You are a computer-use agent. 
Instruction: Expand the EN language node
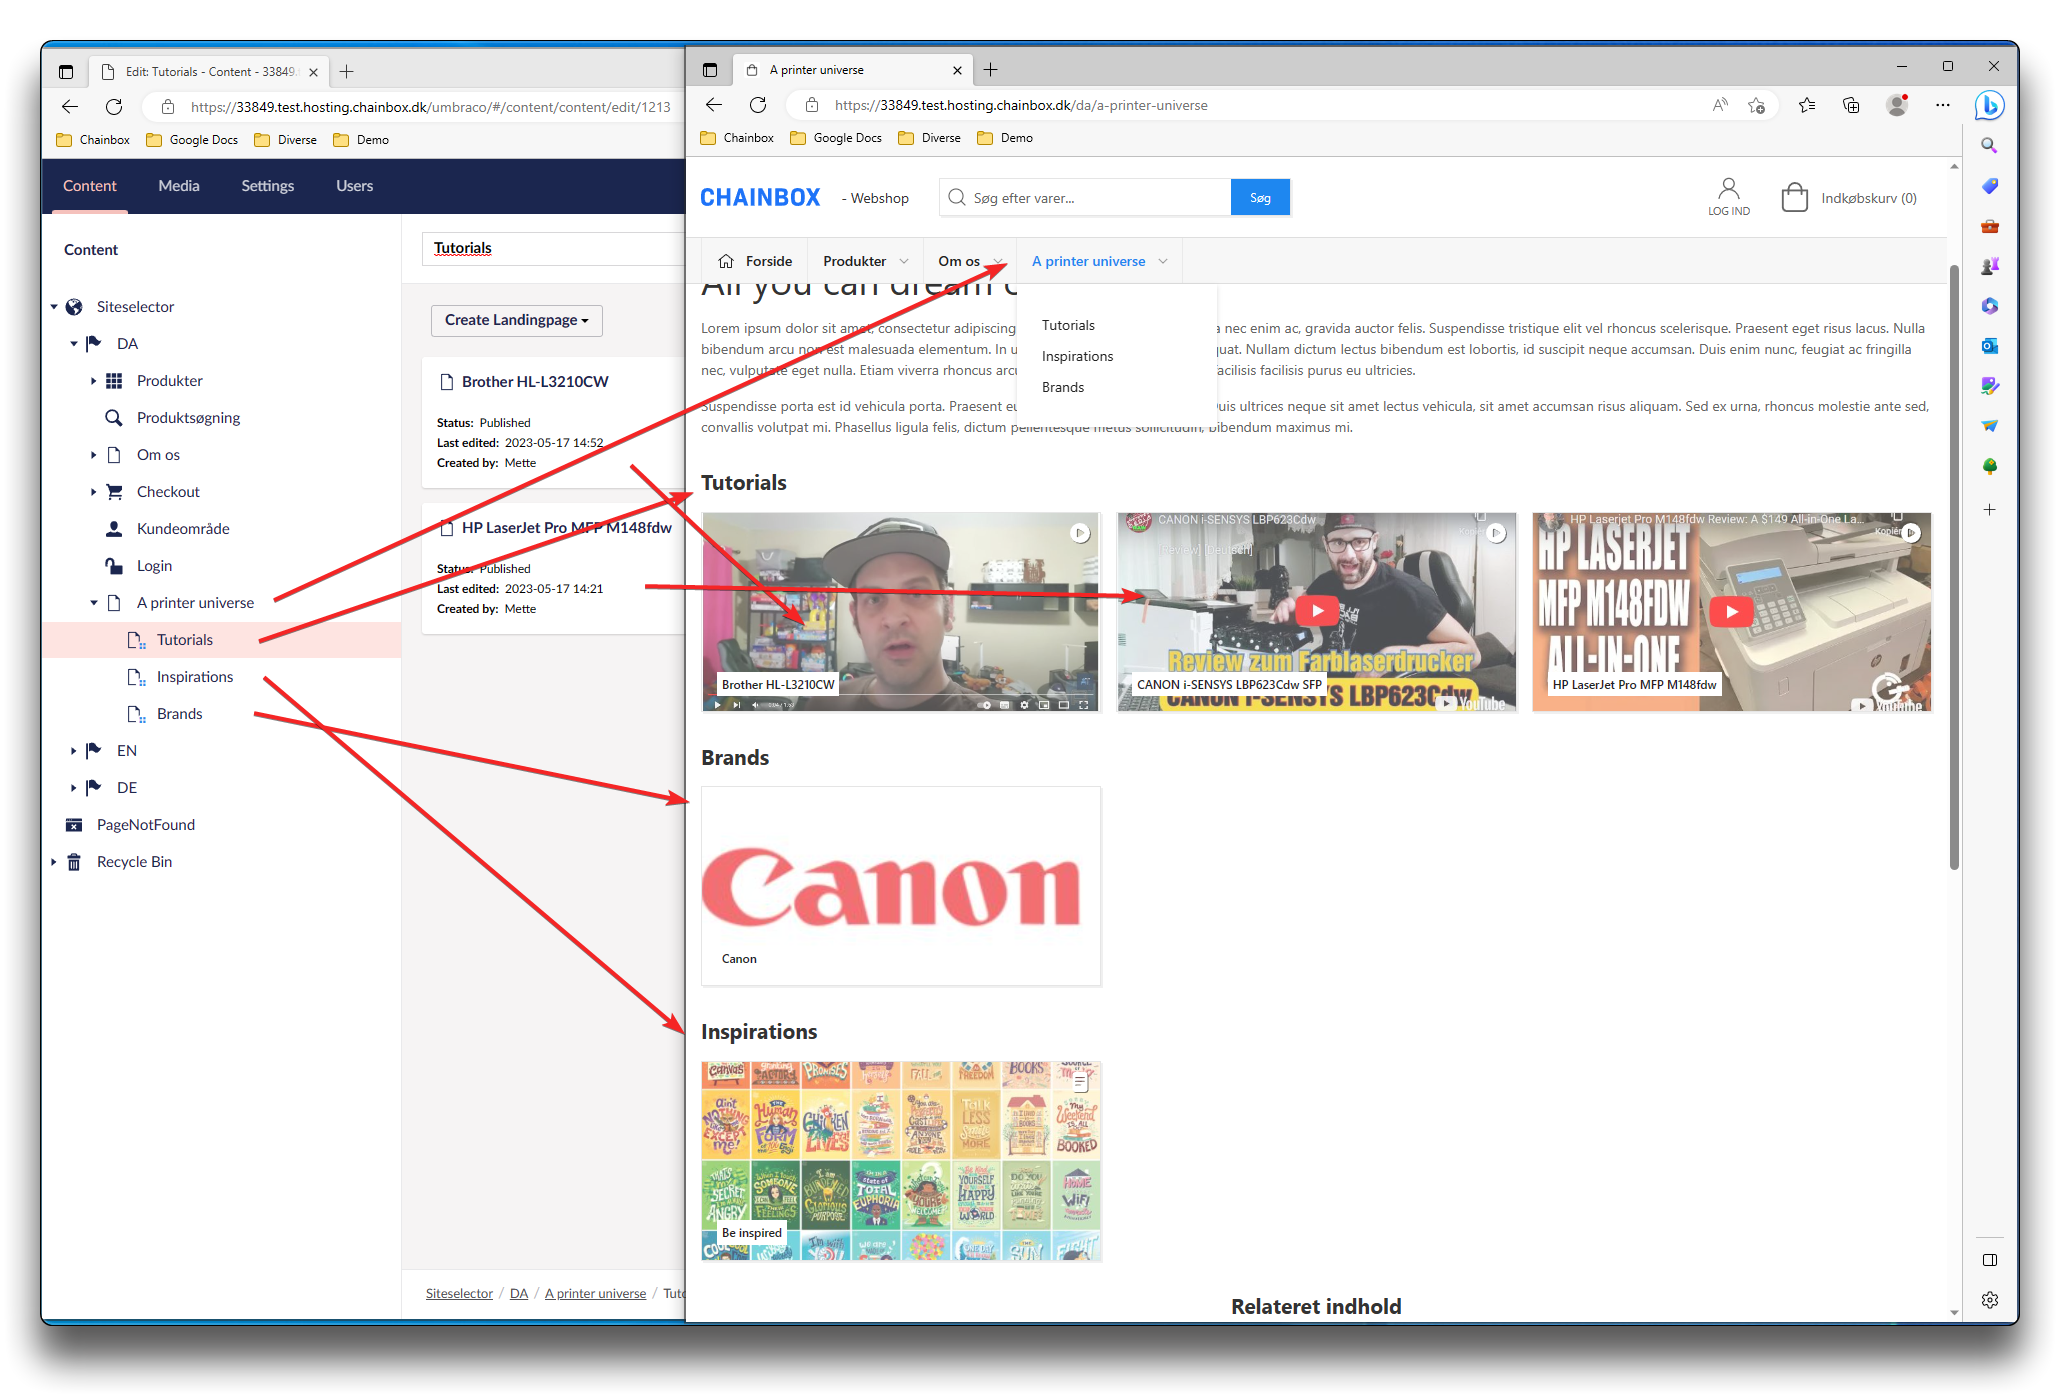73,751
